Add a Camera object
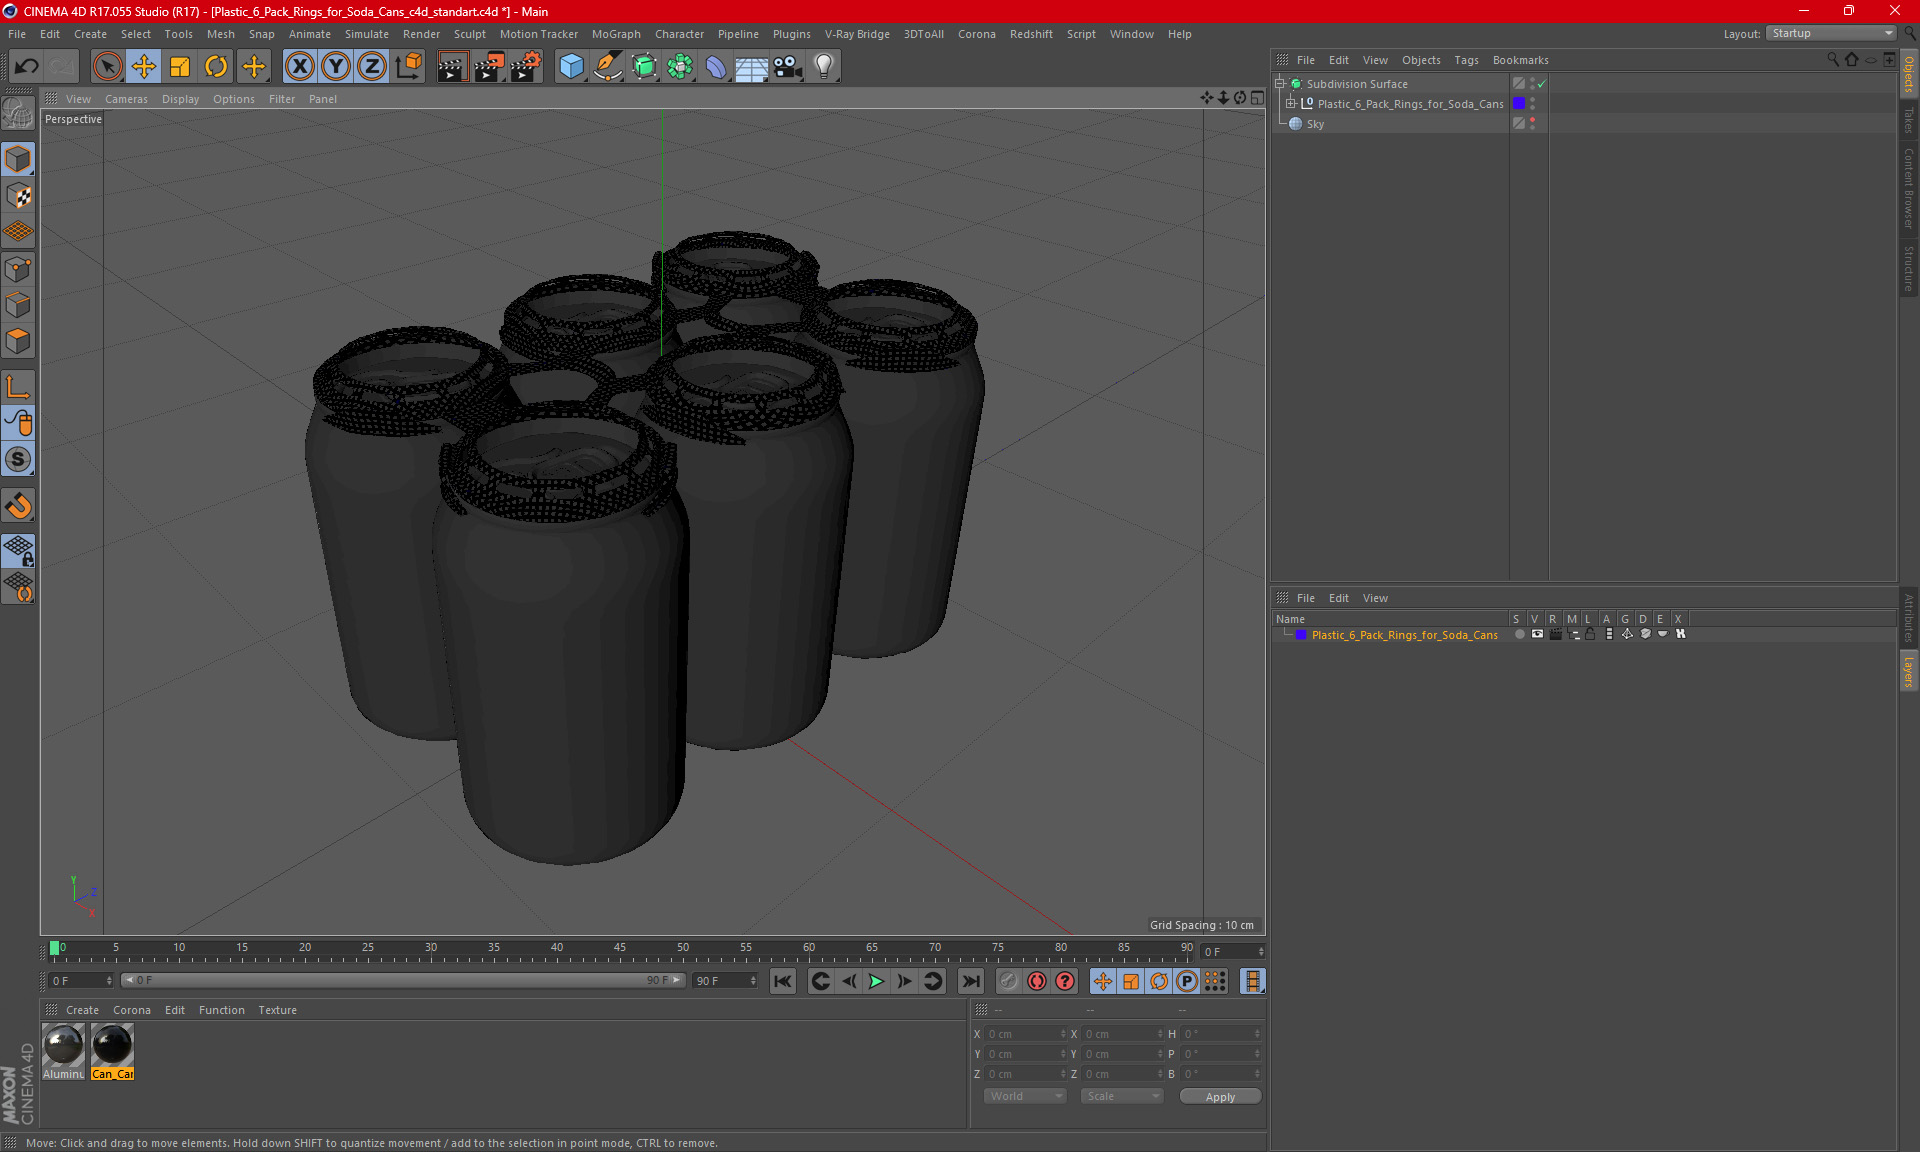This screenshot has width=1920, height=1152. 788,67
